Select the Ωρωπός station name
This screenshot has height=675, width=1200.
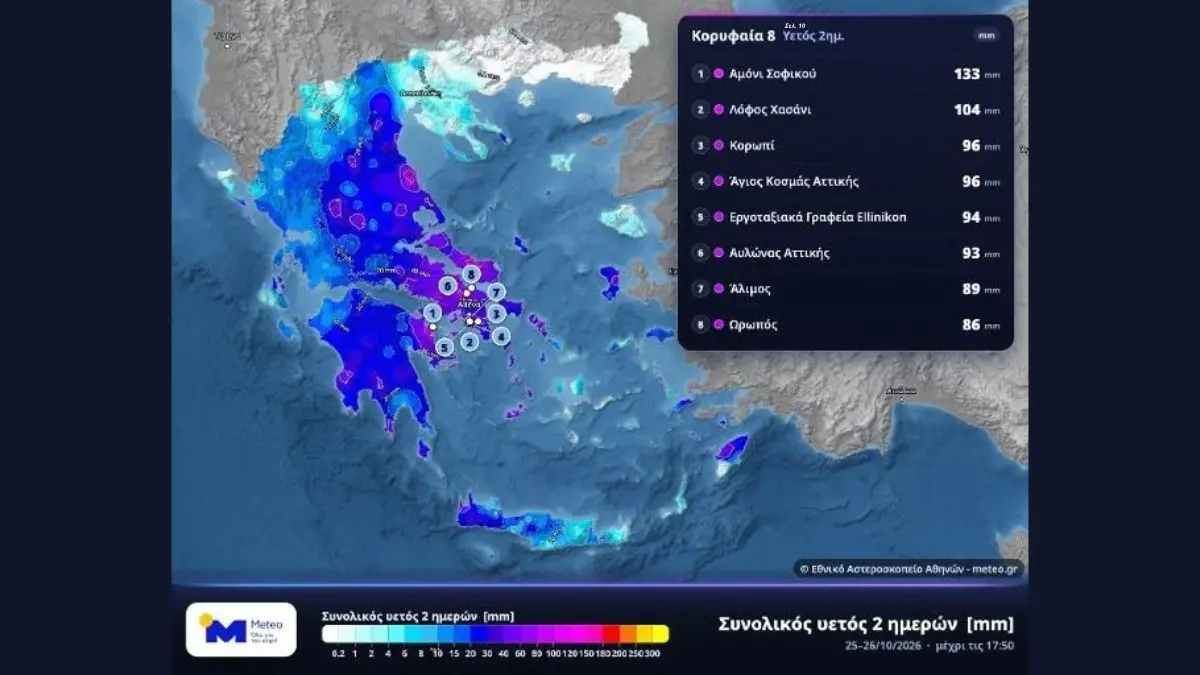pos(753,325)
